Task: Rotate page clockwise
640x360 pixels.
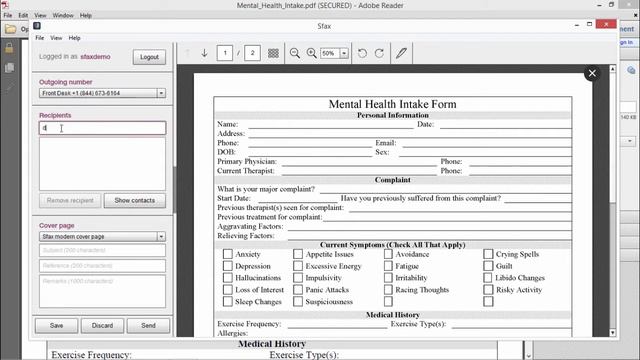Action: [x=379, y=53]
